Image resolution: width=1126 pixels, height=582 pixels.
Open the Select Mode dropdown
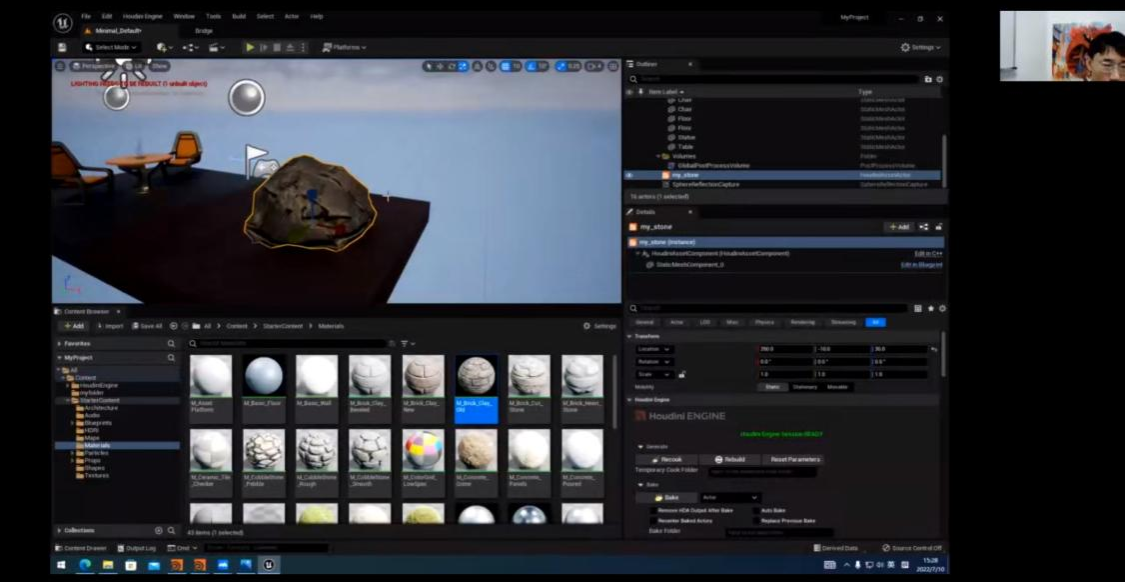(111, 47)
